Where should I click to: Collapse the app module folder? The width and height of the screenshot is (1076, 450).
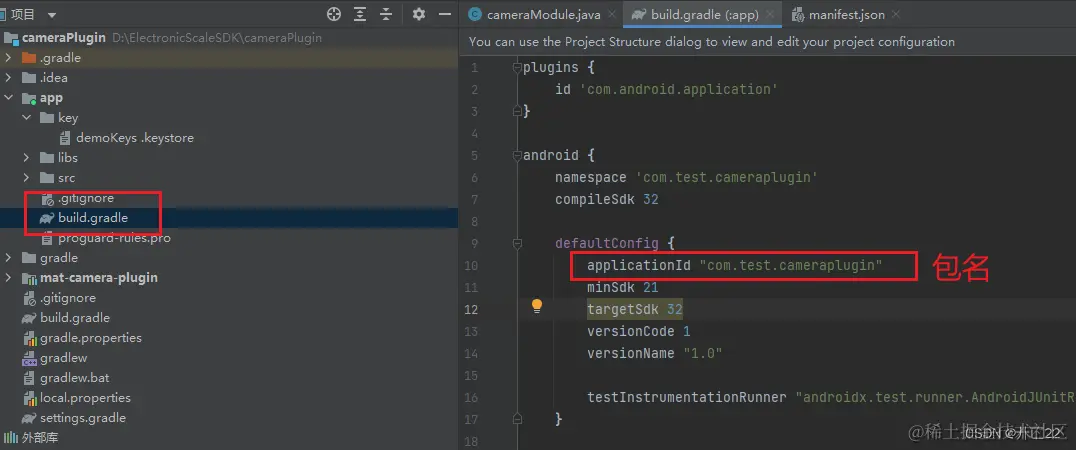point(8,98)
